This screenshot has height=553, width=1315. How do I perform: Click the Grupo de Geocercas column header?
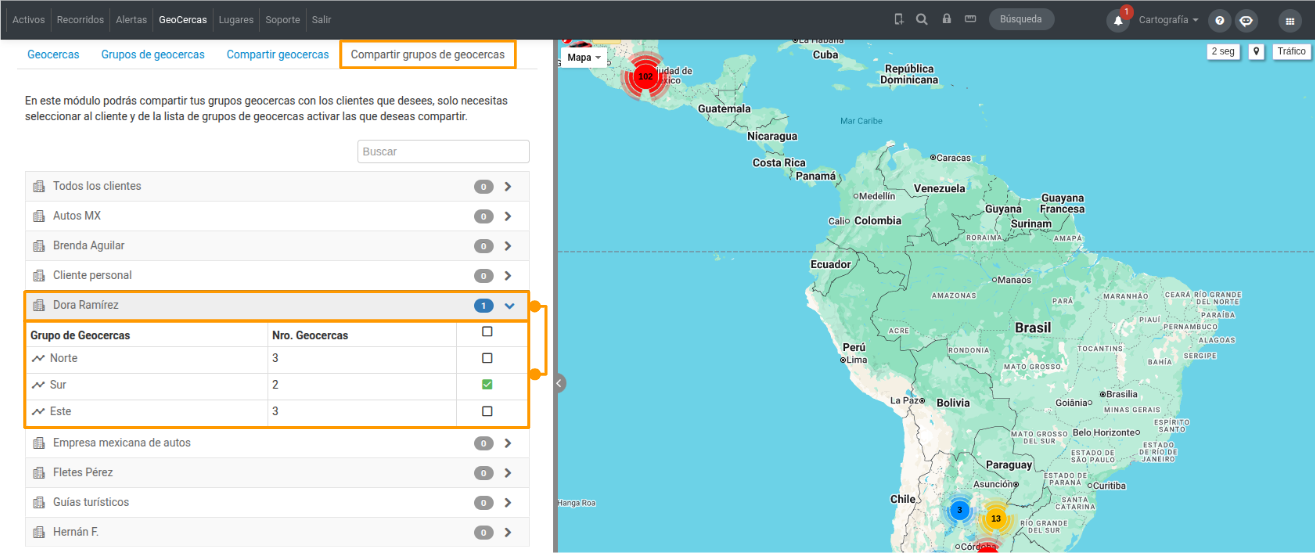coord(81,335)
